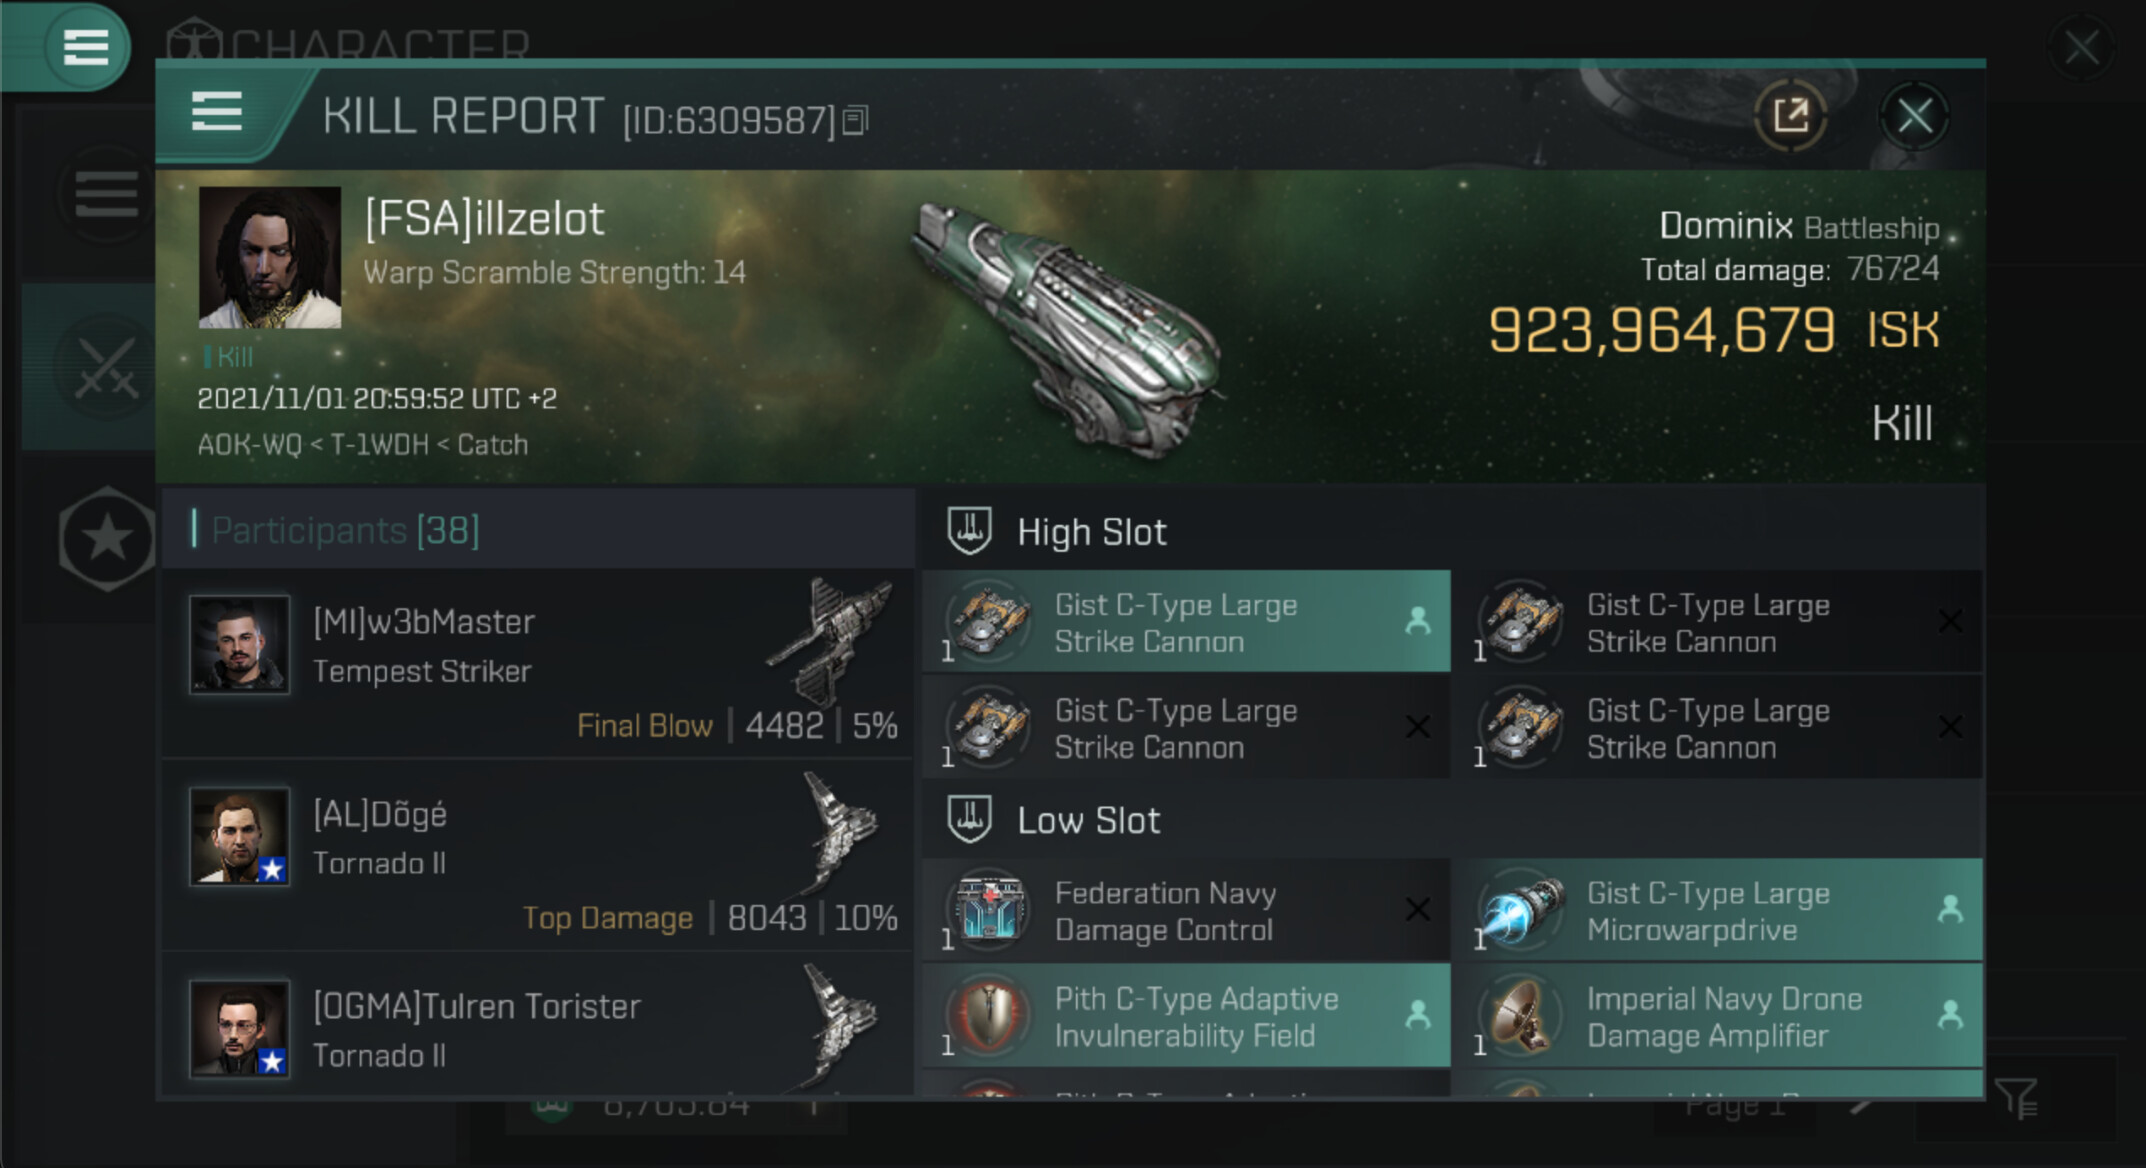This screenshot has width=2146, height=1168.
Task: Click the Dõgé Tornado II ship icon
Action: (838, 832)
